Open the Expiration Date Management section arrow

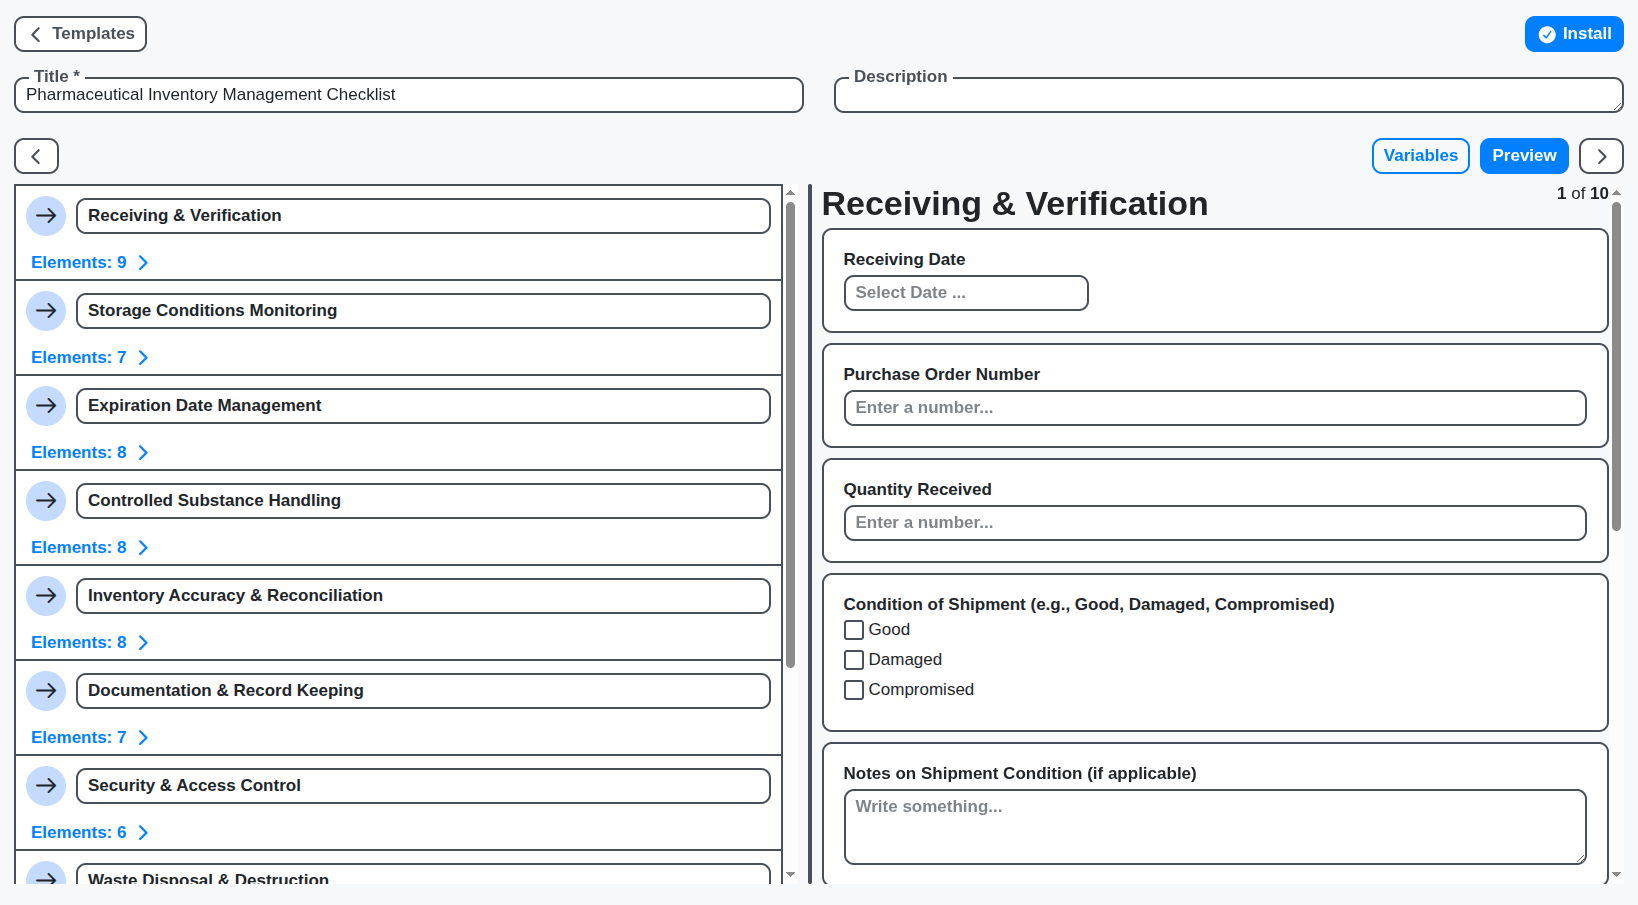point(46,405)
